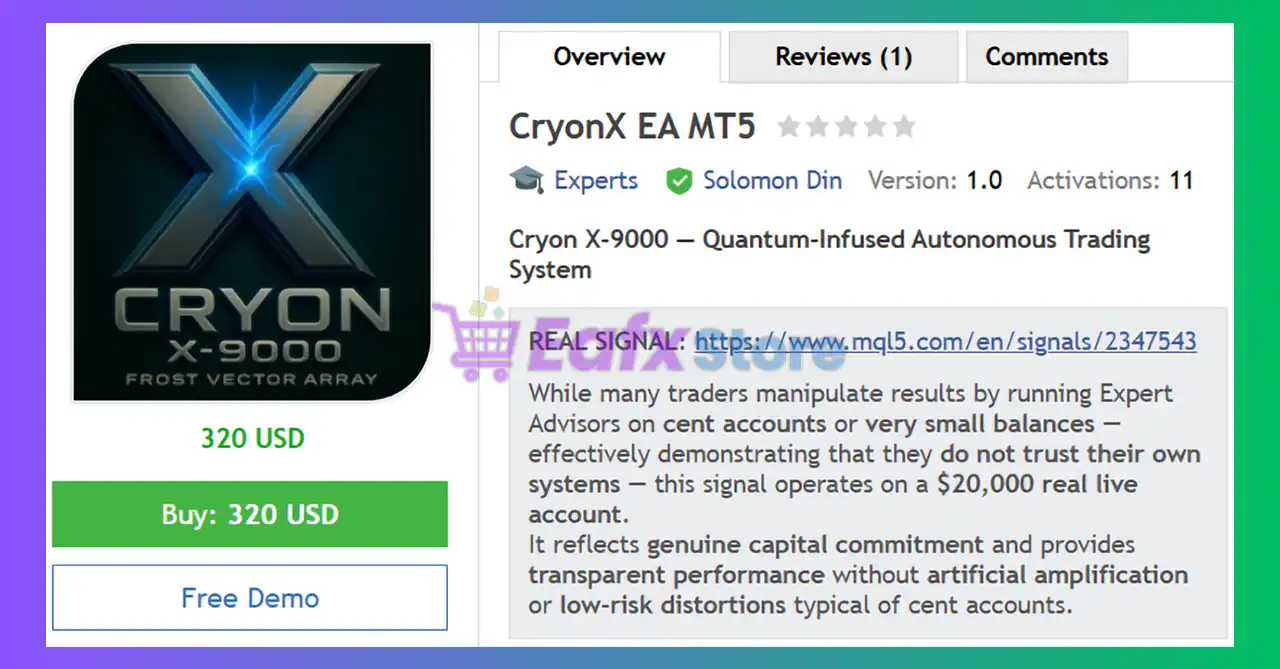Open the mql5.com signals link
Viewport: 1280px width, 669px height.
pos(945,341)
